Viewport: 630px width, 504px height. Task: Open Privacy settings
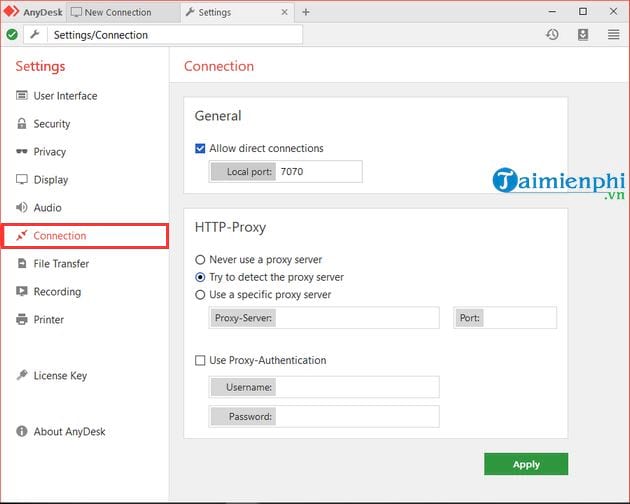49,152
